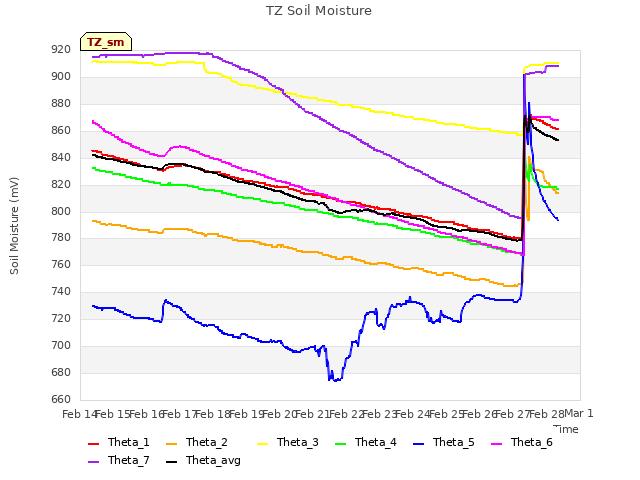Screen dimensions: 640x480
Task: Select the Theta_1 legend label
Action: tap(129, 442)
